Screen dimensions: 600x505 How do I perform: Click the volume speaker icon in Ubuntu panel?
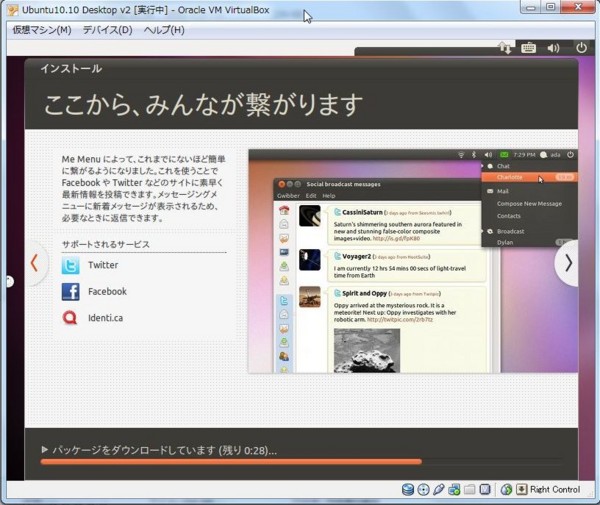tap(553, 48)
